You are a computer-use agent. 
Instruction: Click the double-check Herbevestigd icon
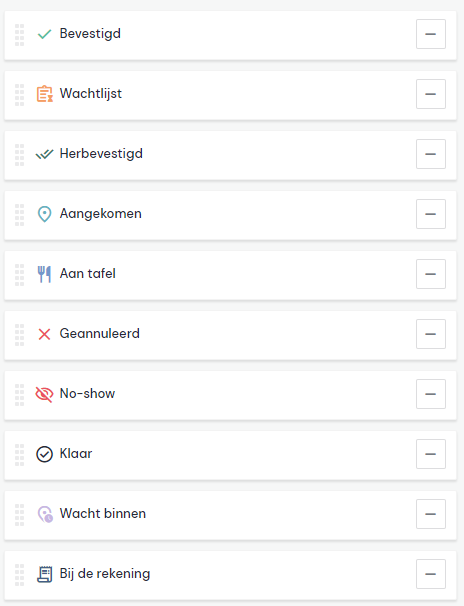(44, 154)
